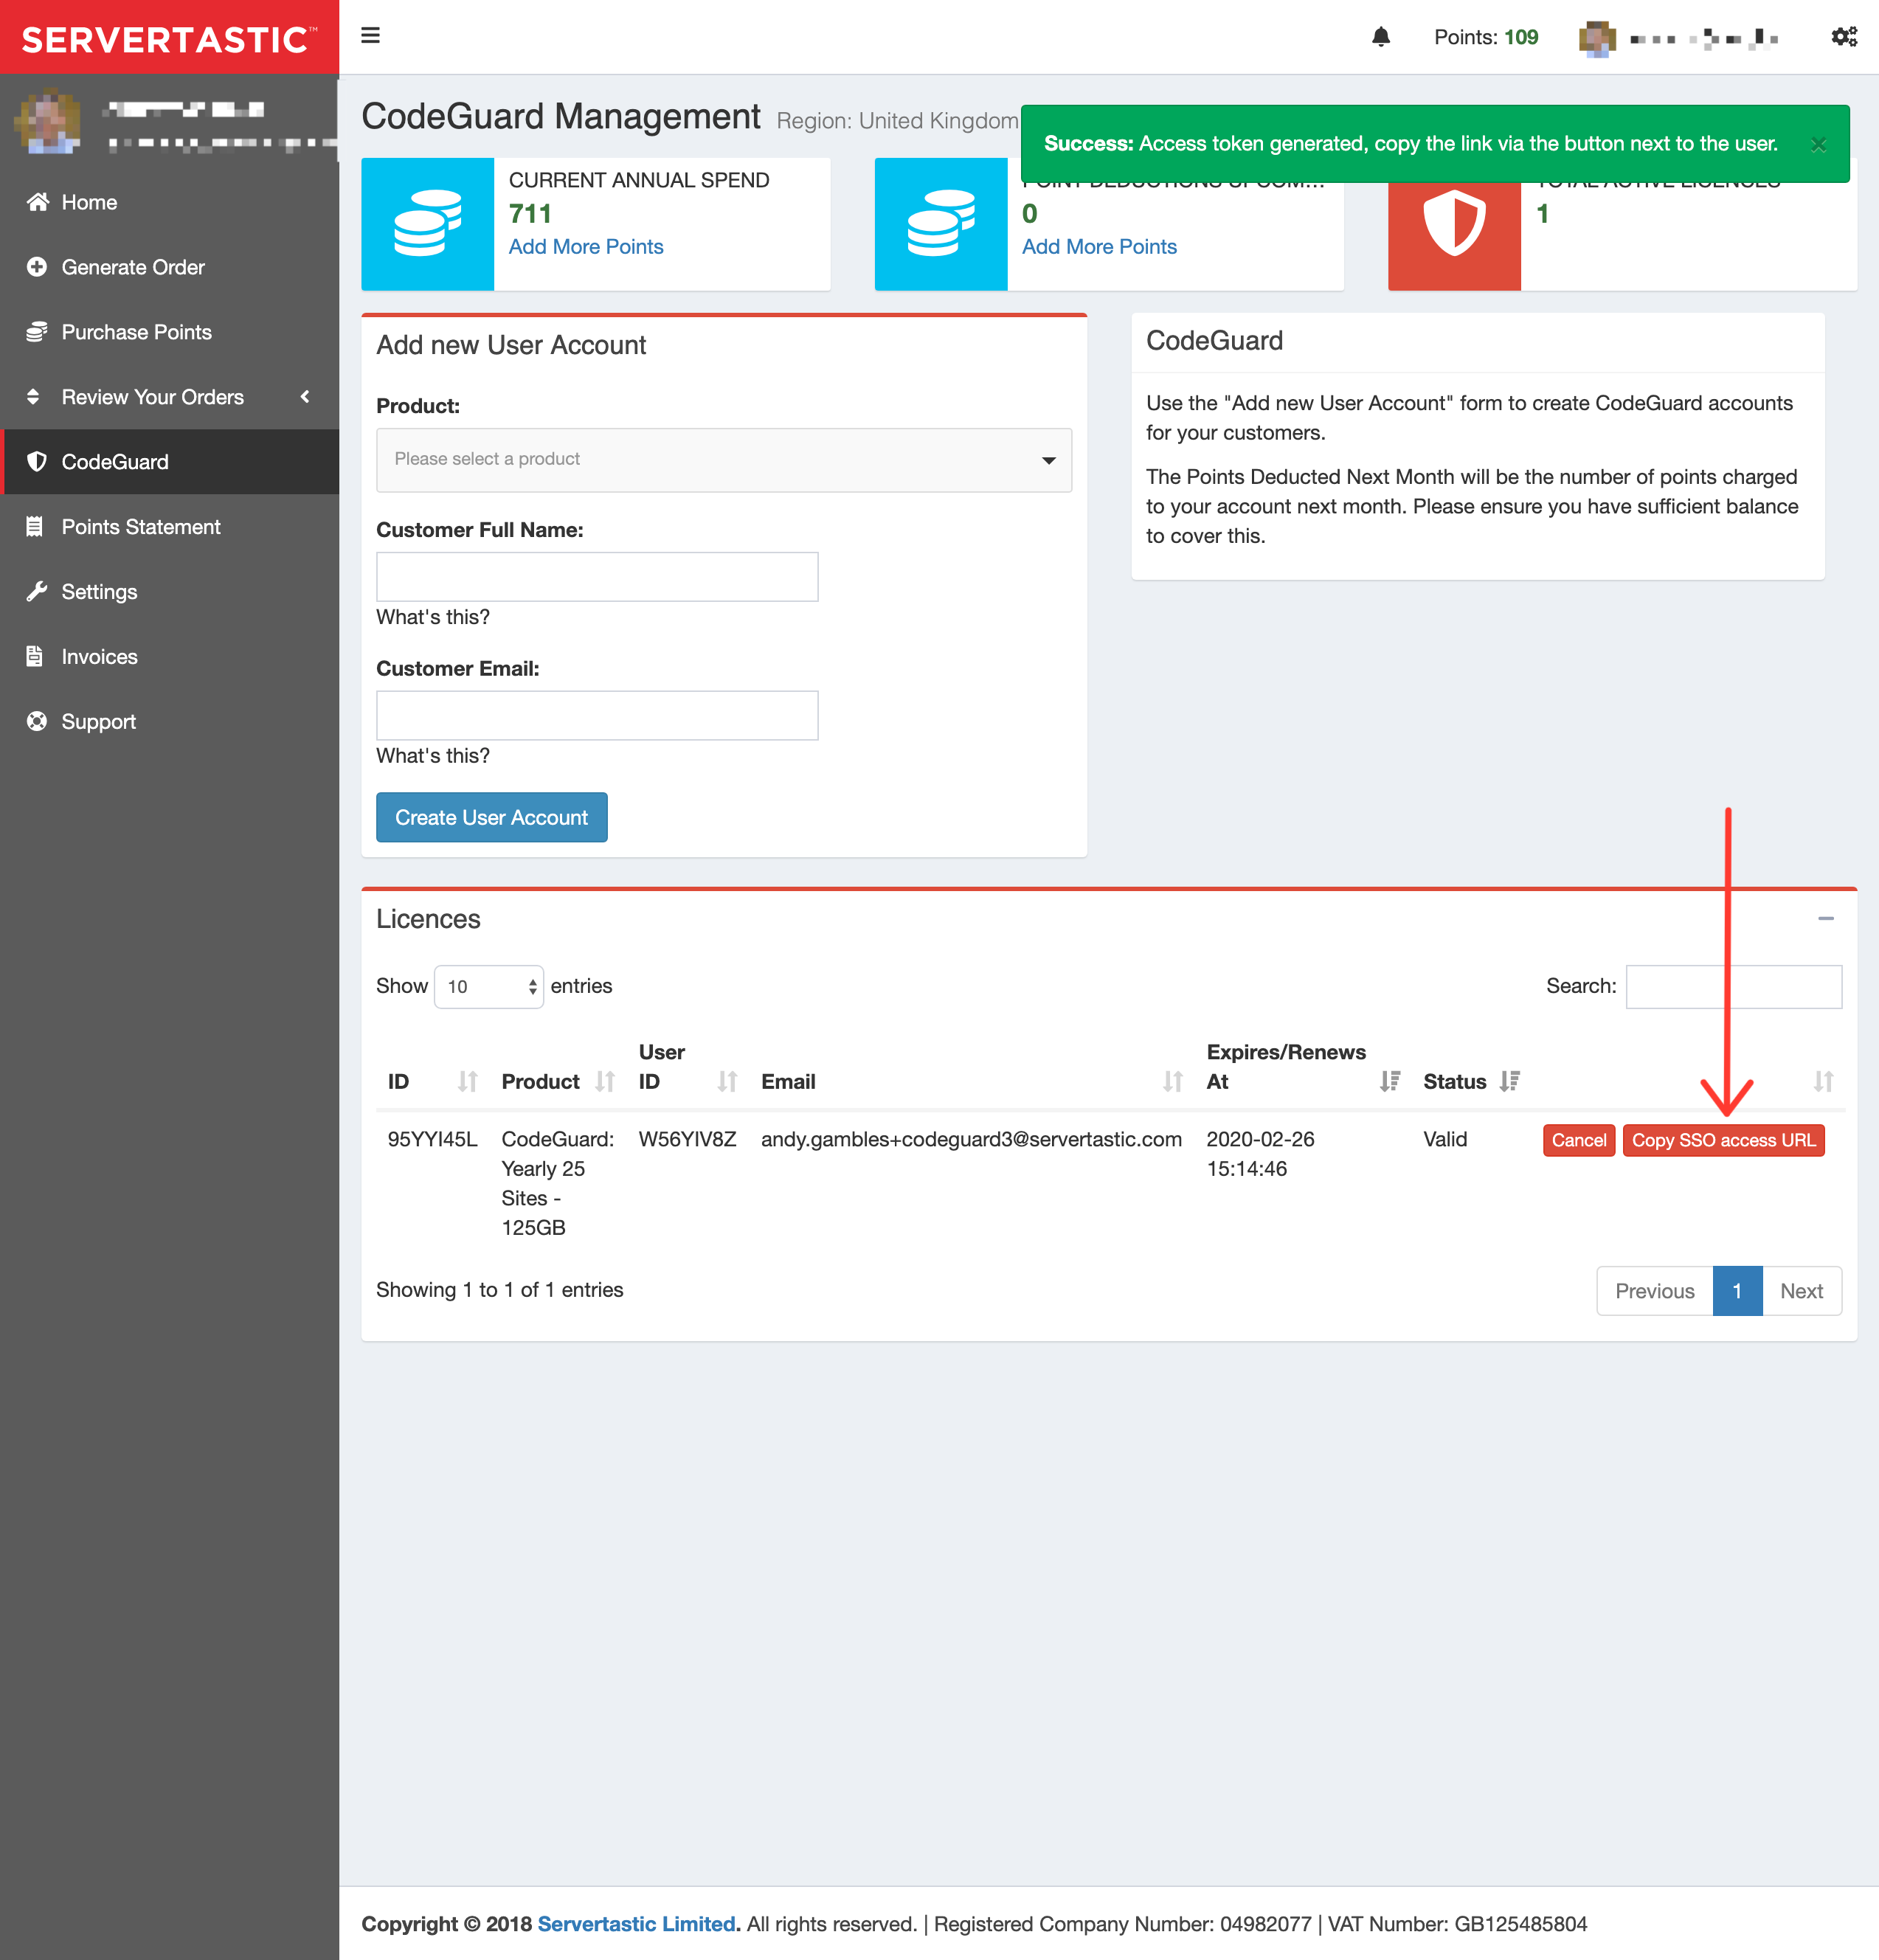1879x1960 pixels.
Task: Click the Settings wrench icon
Action: pyautogui.click(x=37, y=592)
